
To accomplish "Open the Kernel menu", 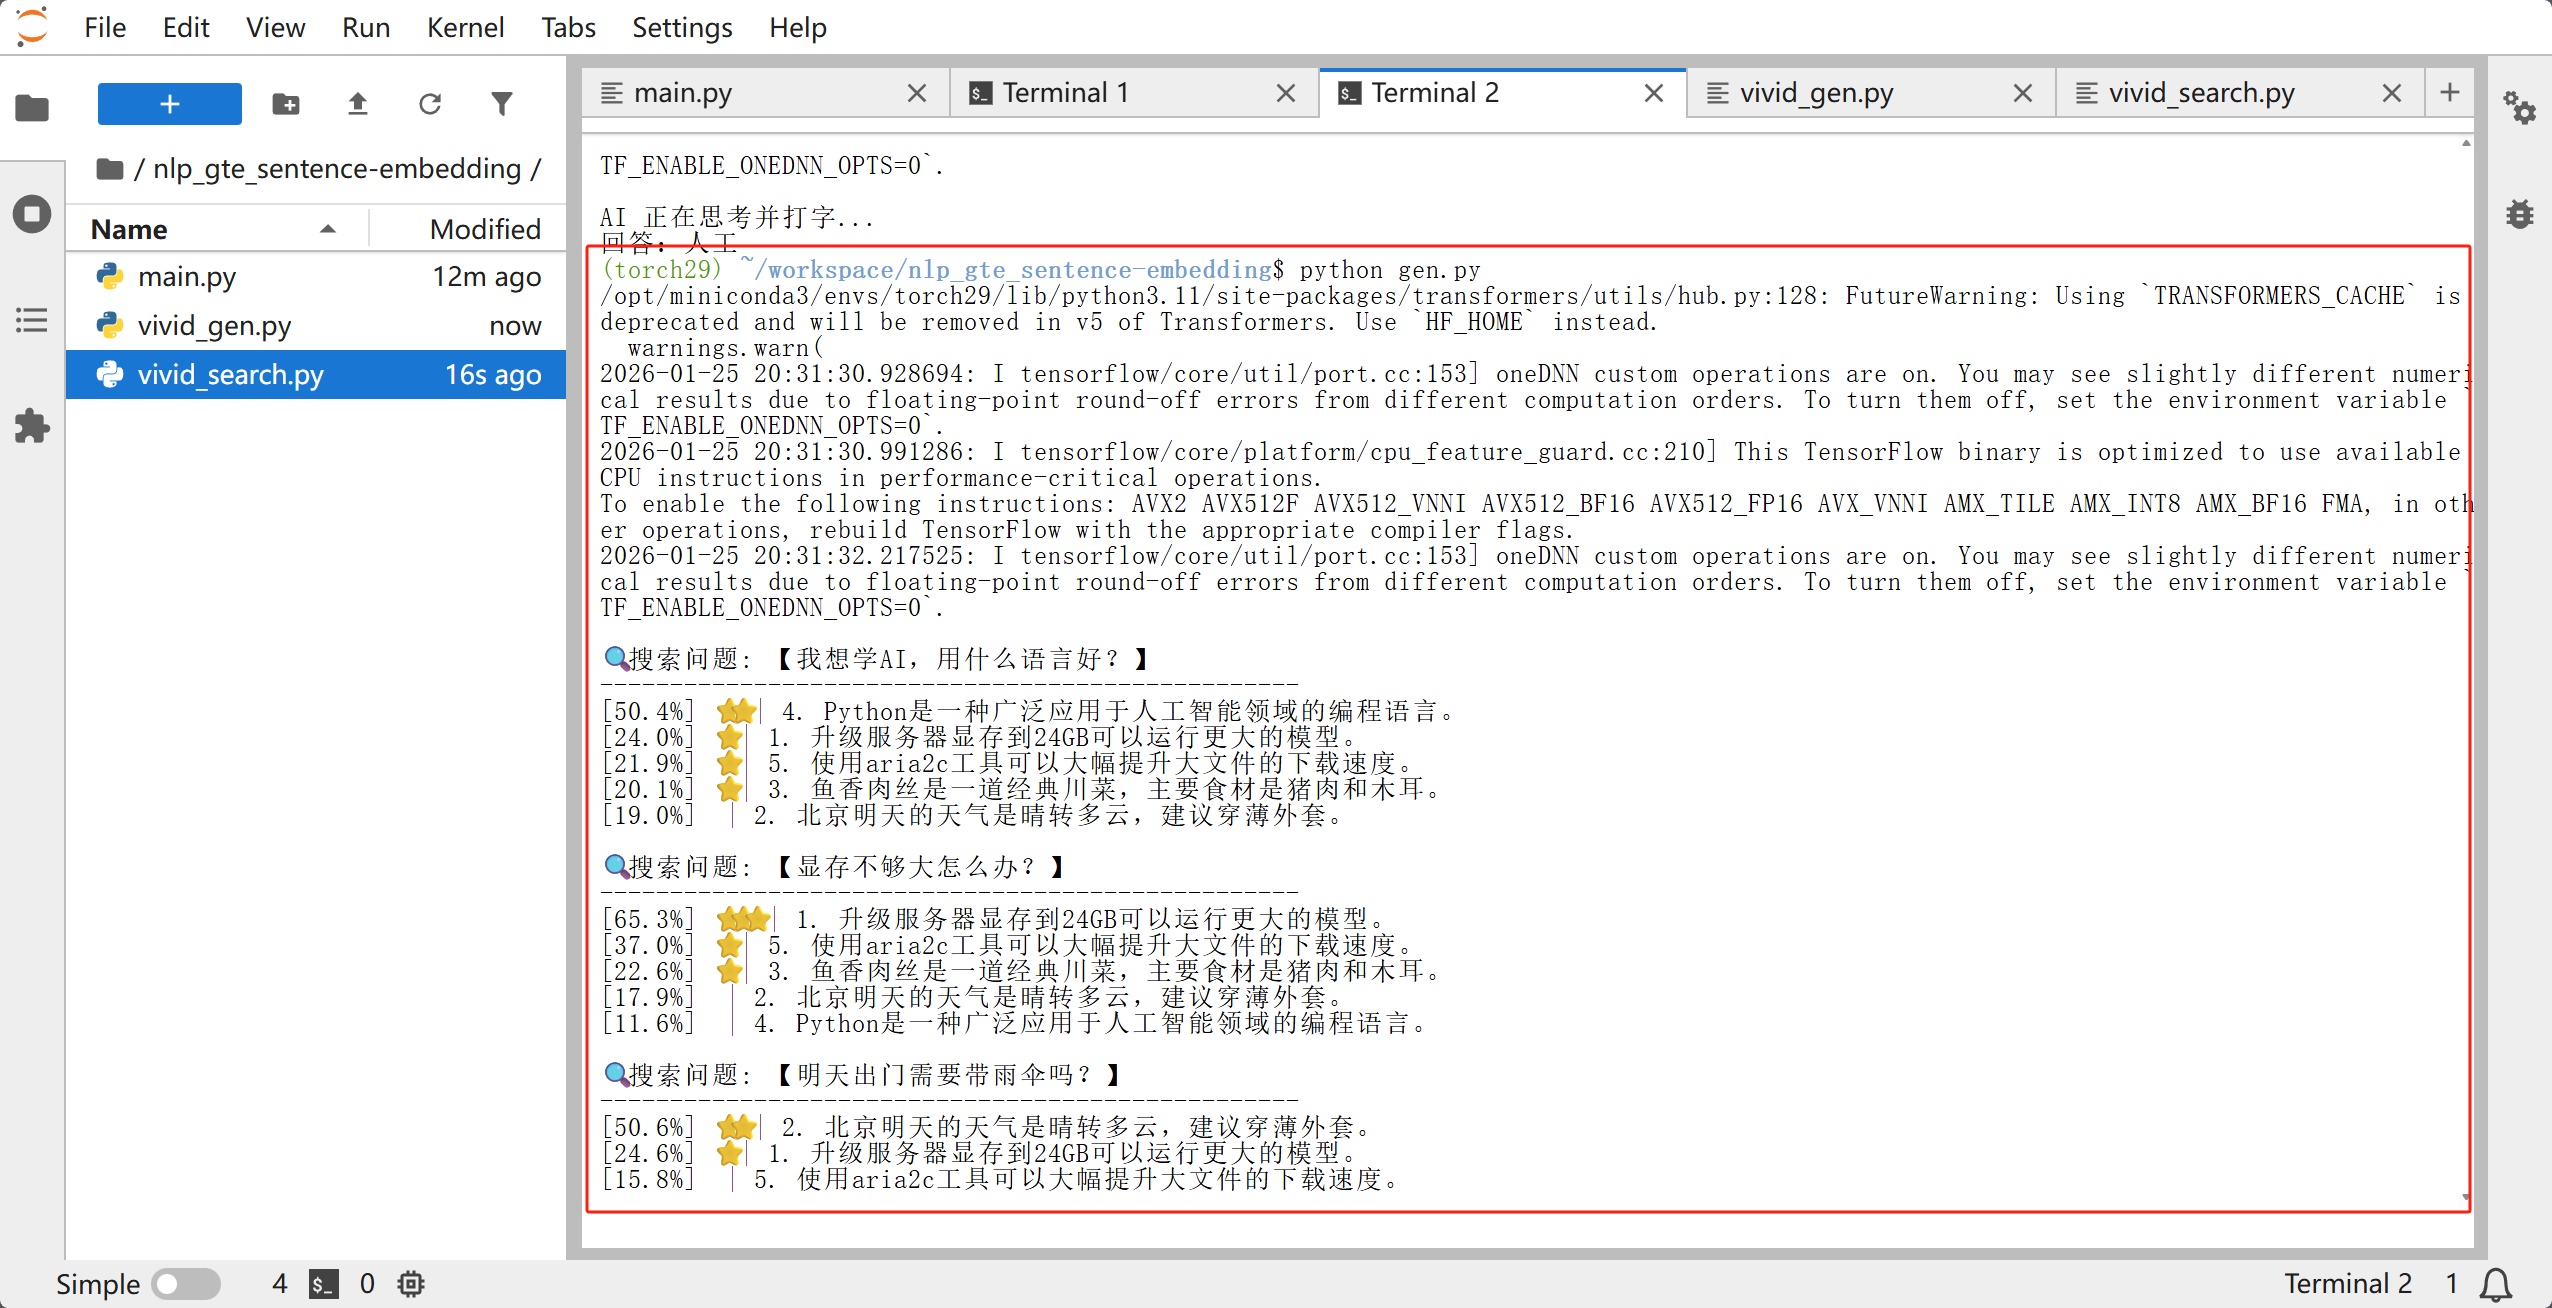I will pyautogui.click(x=464, y=28).
